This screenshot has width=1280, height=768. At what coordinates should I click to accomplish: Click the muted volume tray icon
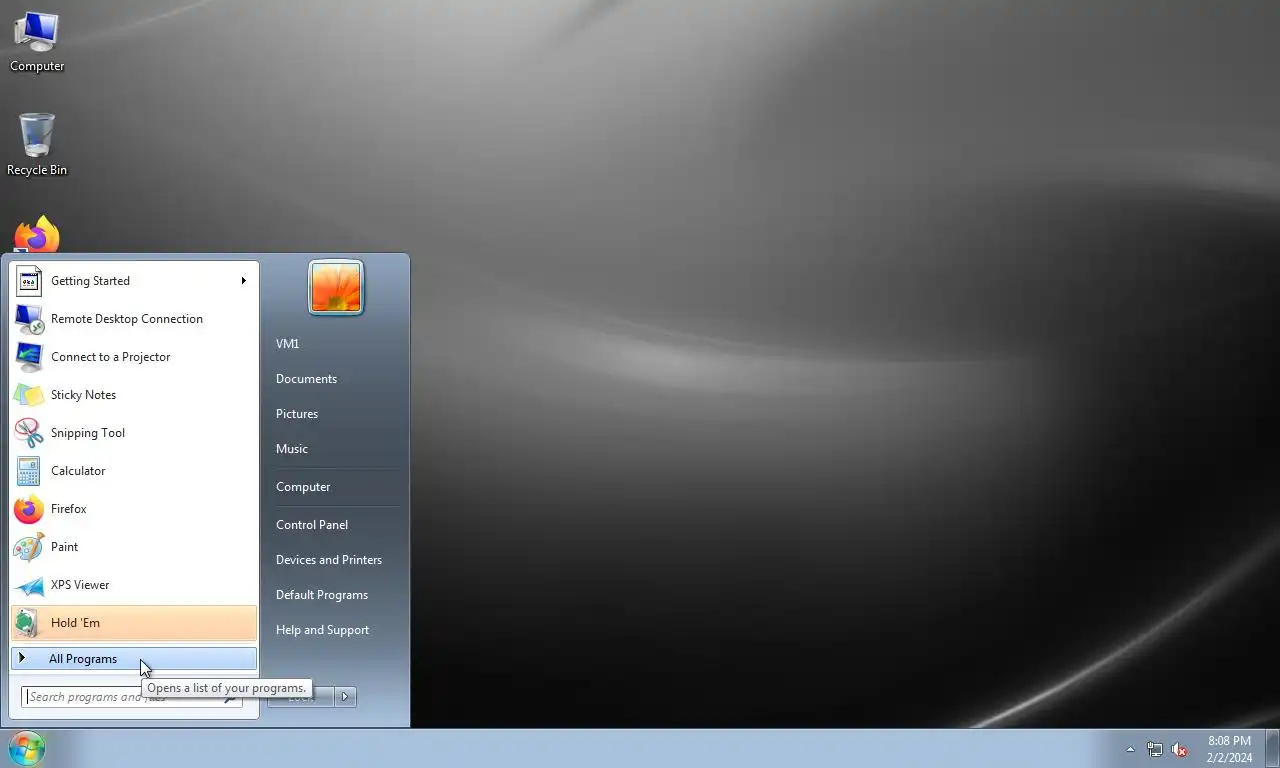pos(1180,749)
